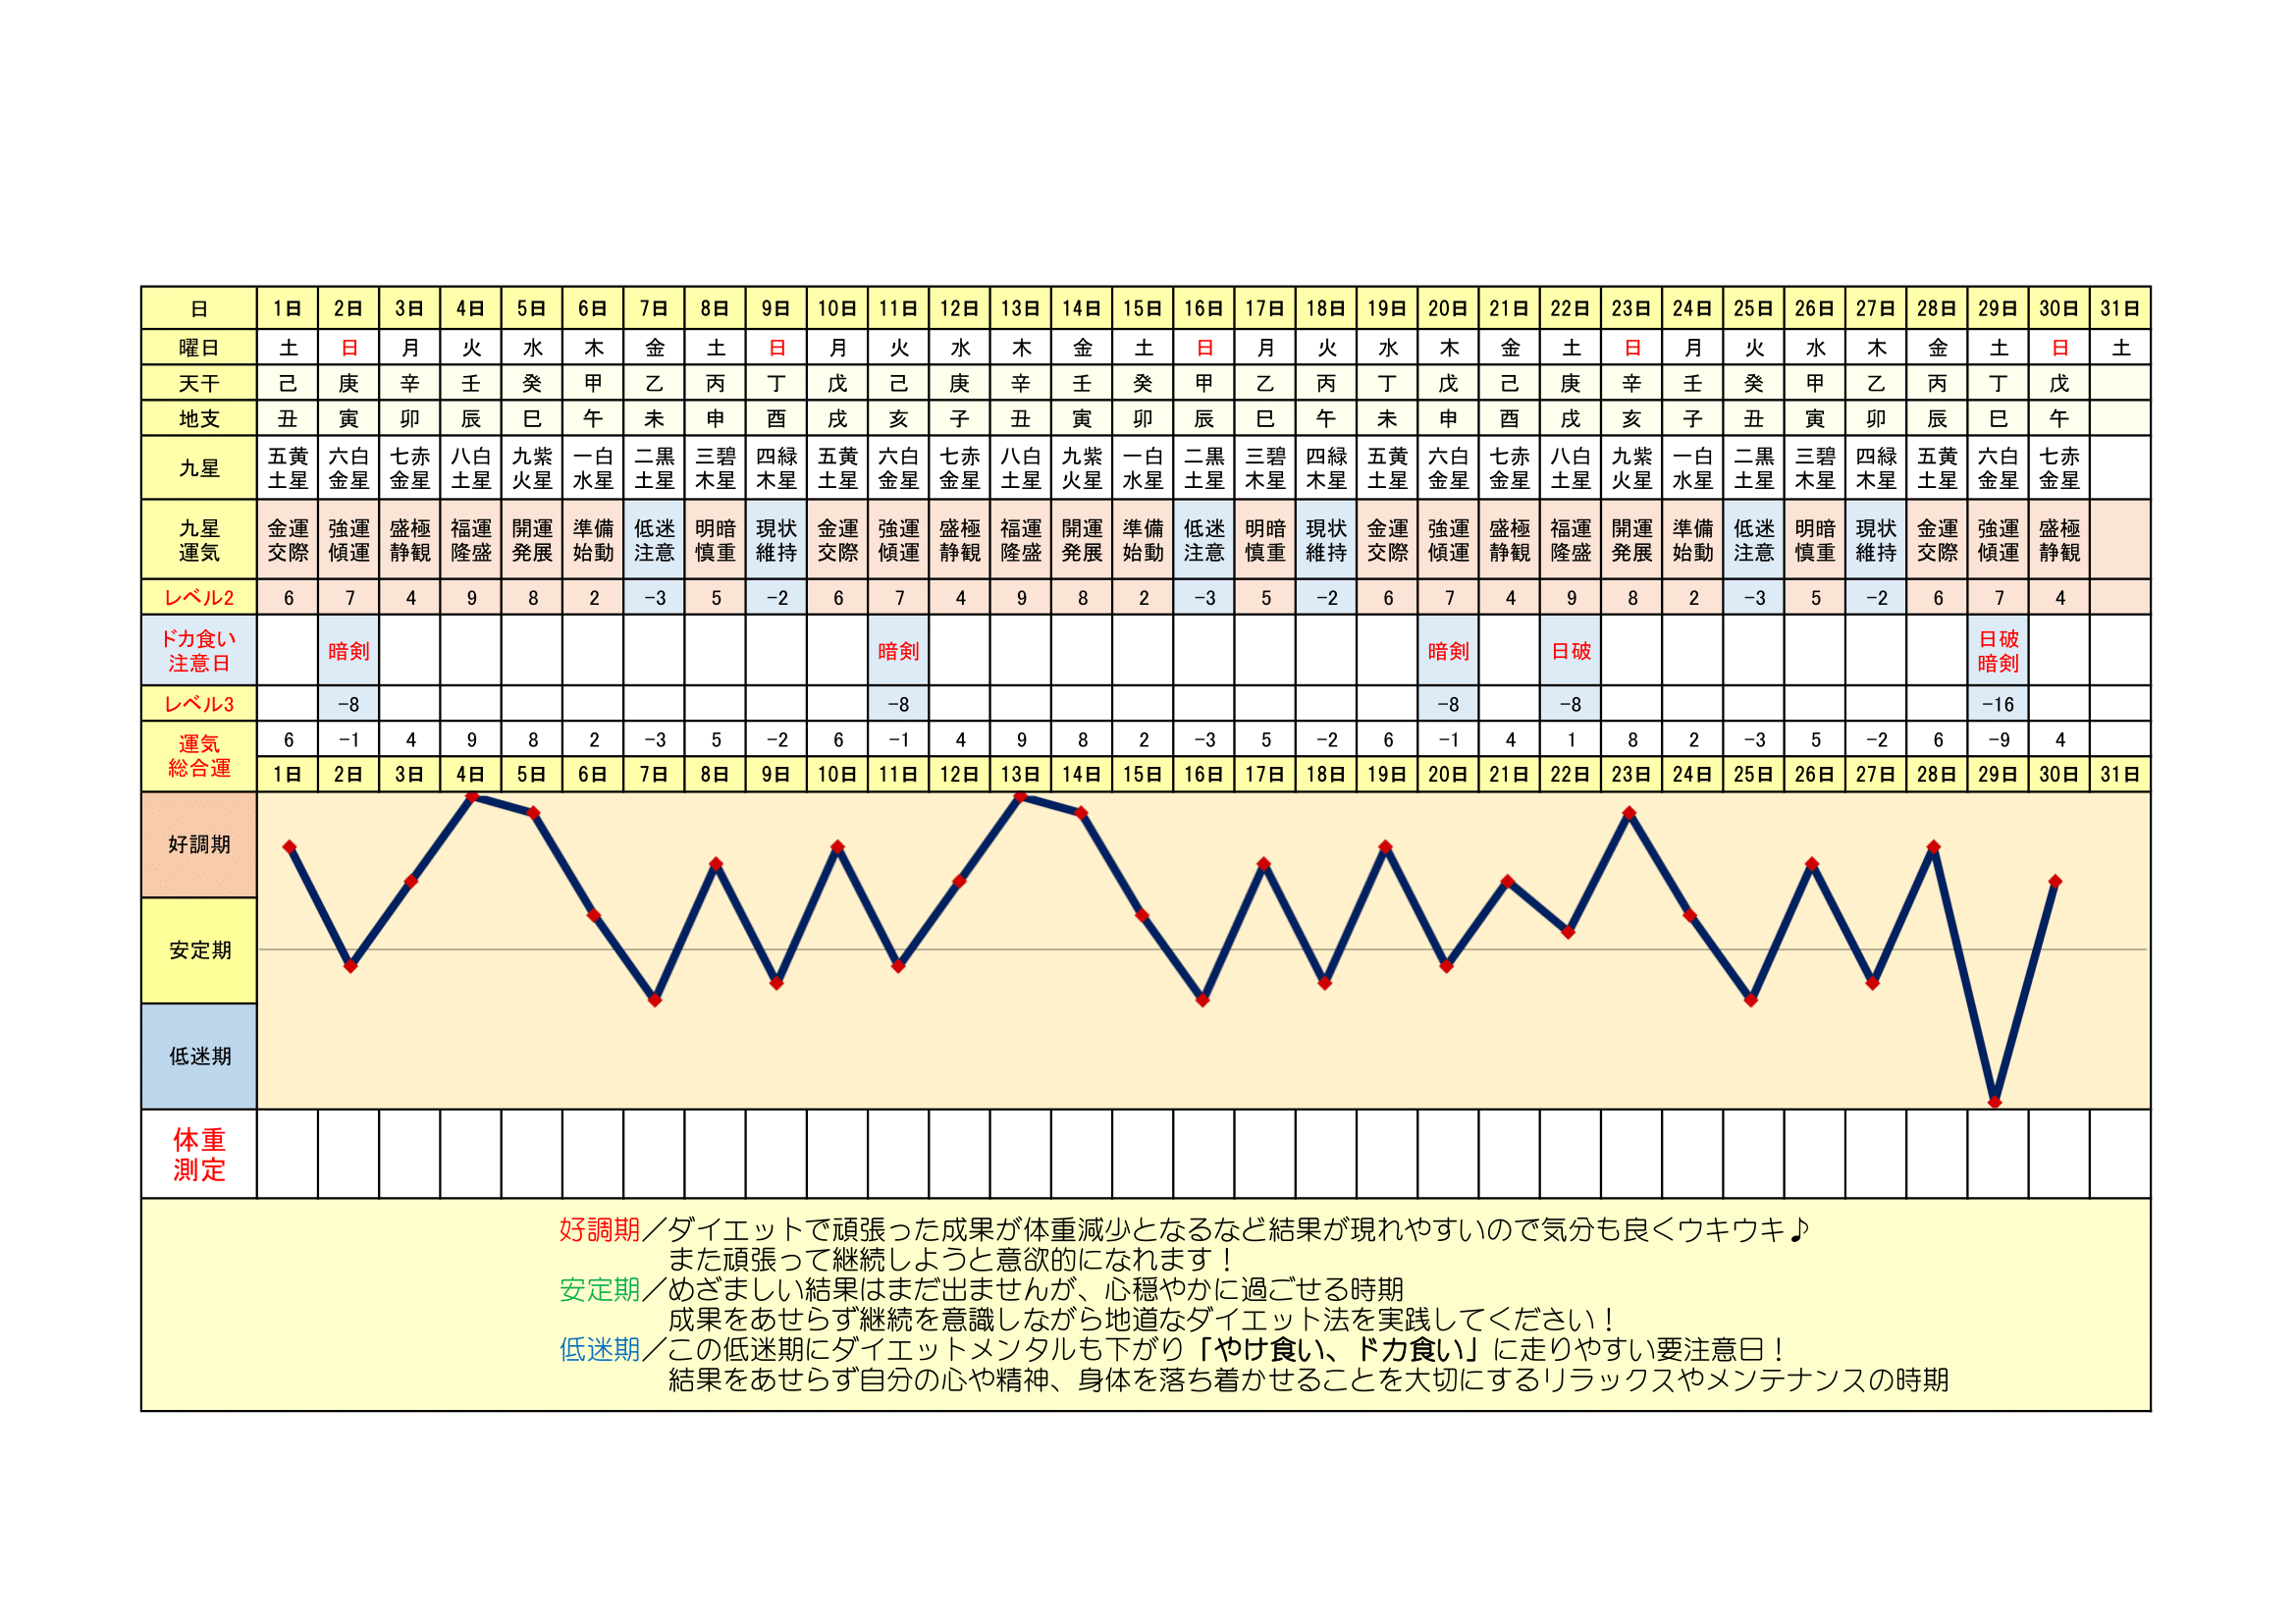Click the lowest chart point on day 29

(x=1994, y=1102)
